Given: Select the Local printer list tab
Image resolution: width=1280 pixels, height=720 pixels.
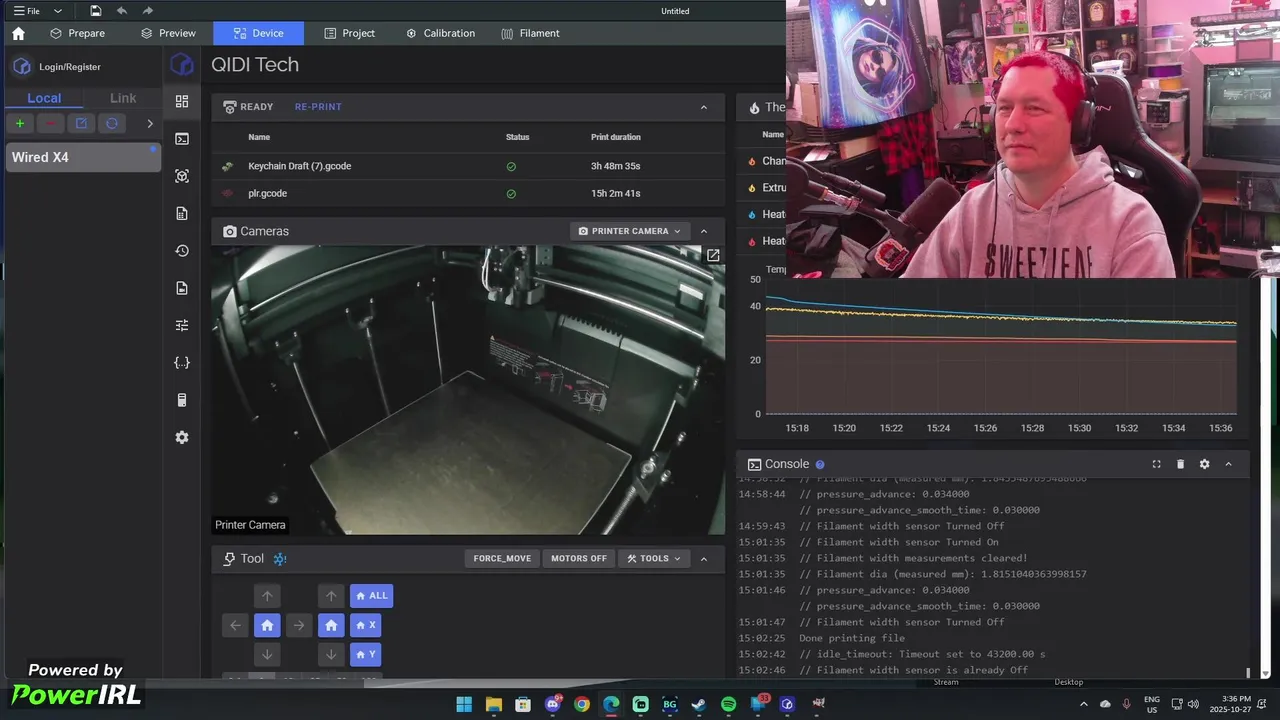Looking at the screenshot, I should coord(44,98).
